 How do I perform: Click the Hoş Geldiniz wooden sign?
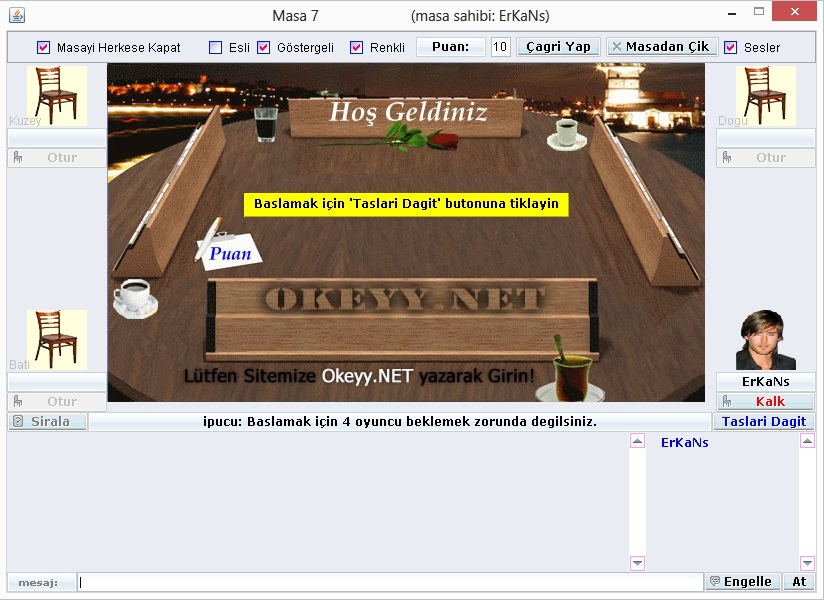pos(407,118)
